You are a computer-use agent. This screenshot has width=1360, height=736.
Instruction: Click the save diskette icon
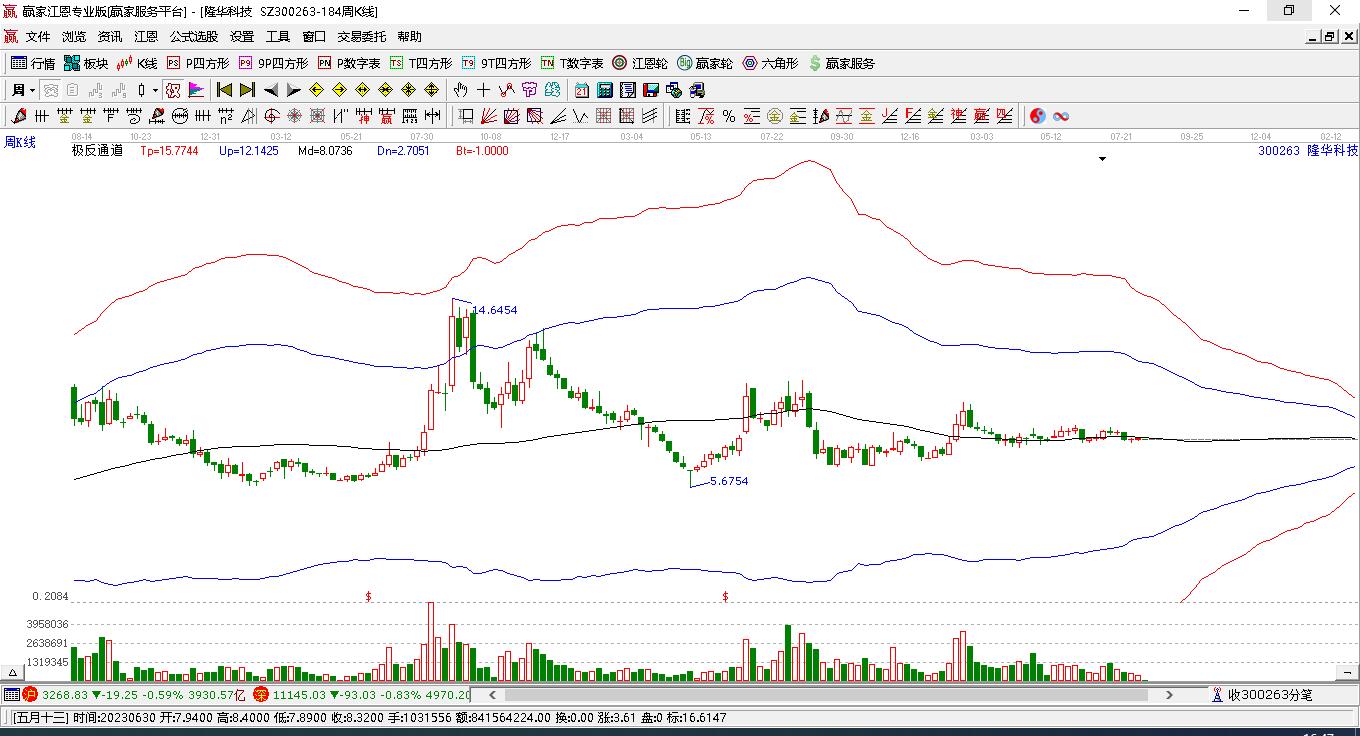[x=650, y=90]
